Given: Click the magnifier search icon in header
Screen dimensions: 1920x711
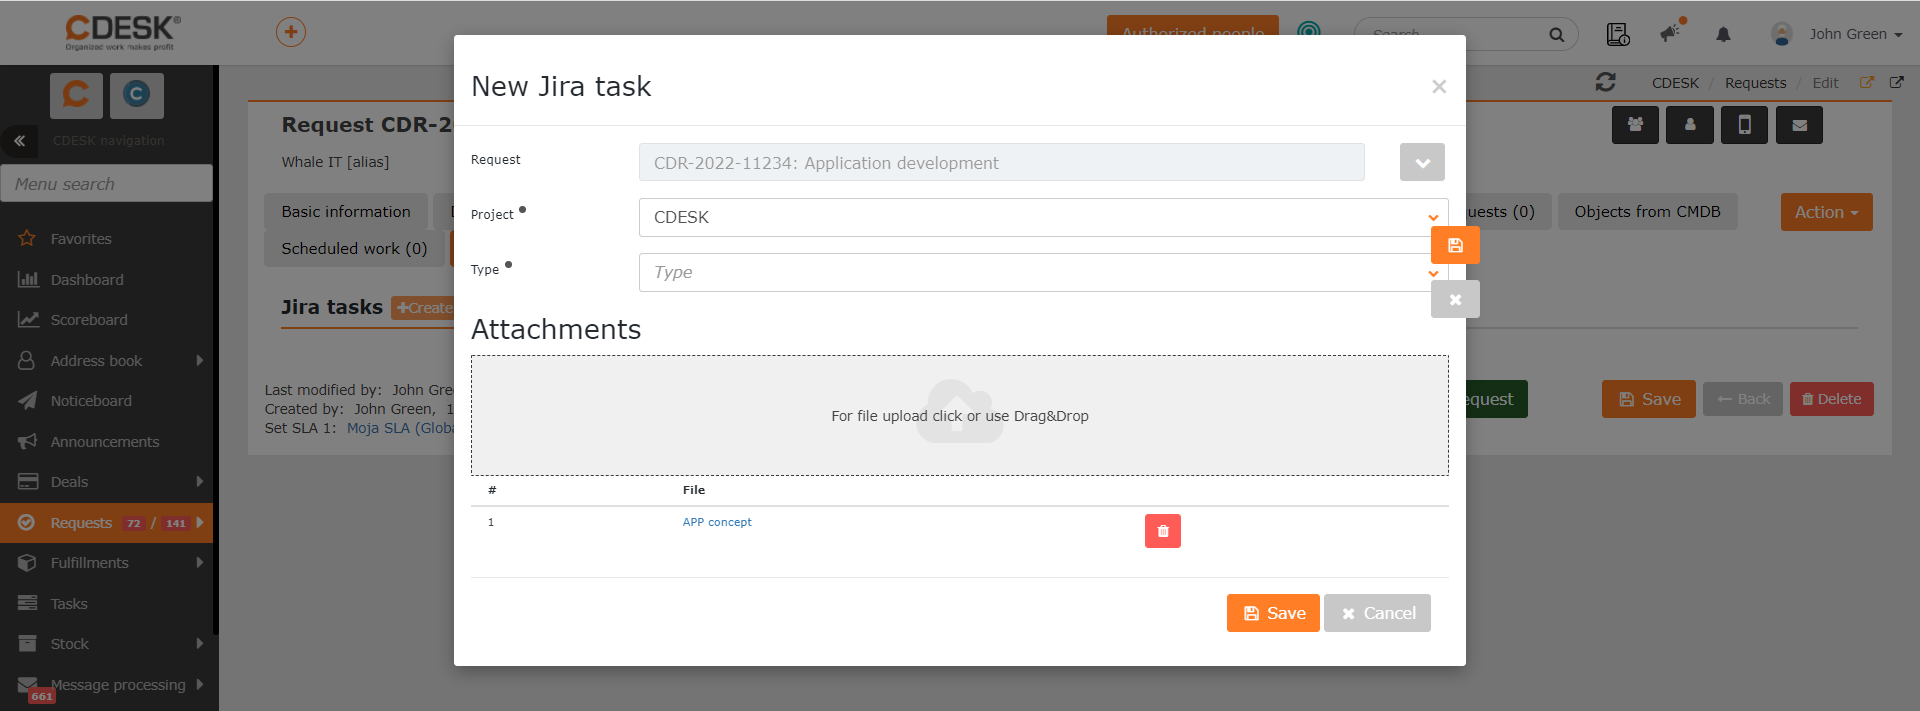Looking at the screenshot, I should [1557, 34].
